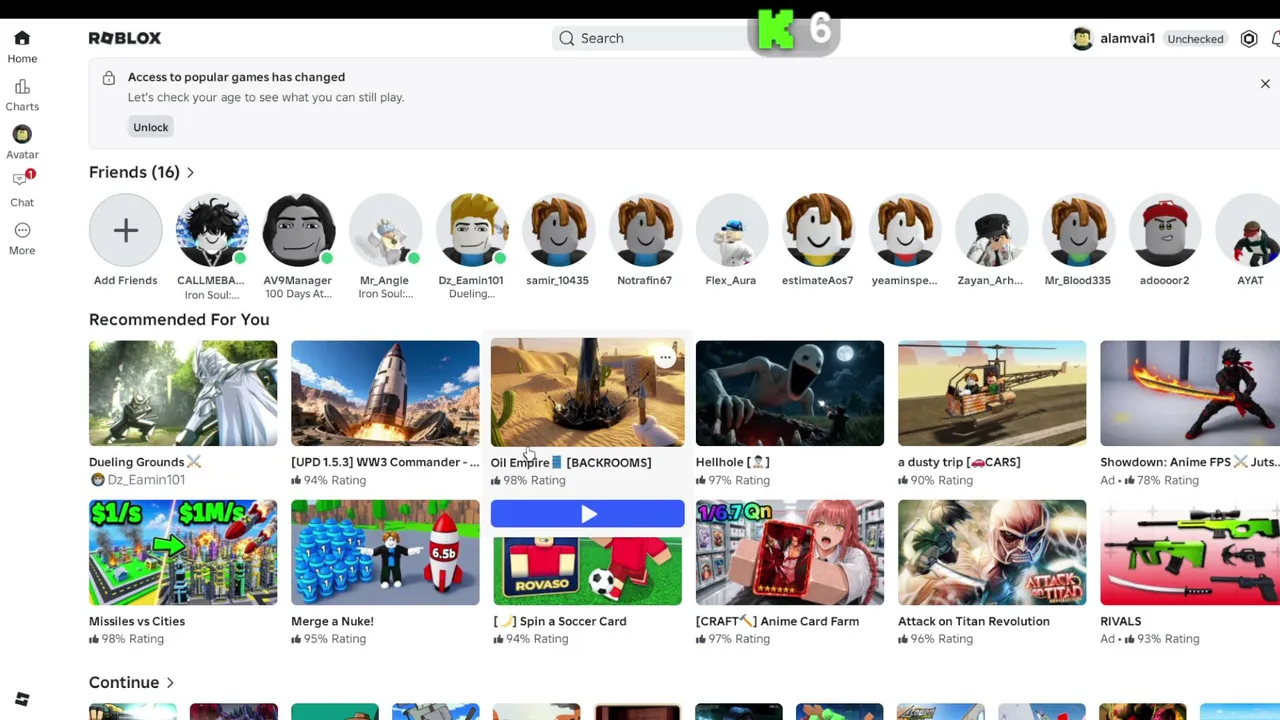Click the Unchecked age status badge
The width and height of the screenshot is (1280, 720).
pyautogui.click(x=1195, y=39)
